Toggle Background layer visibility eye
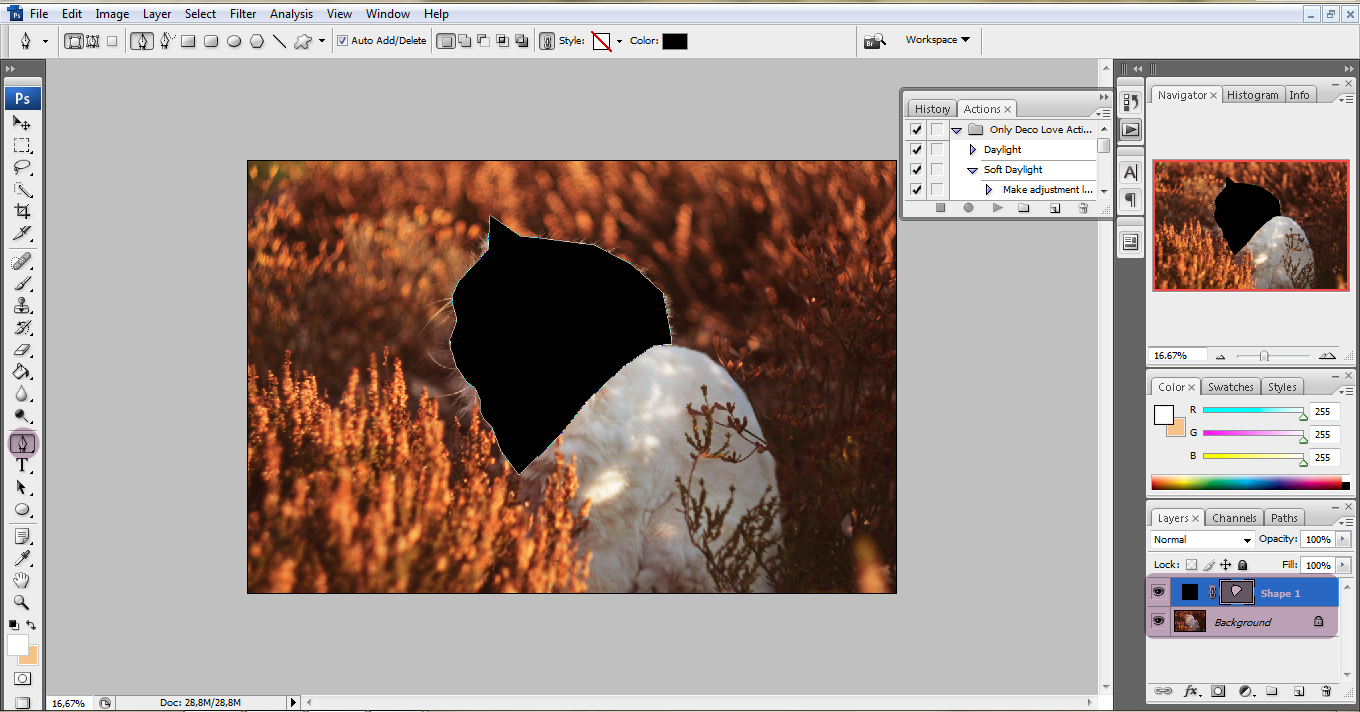 coord(1158,622)
